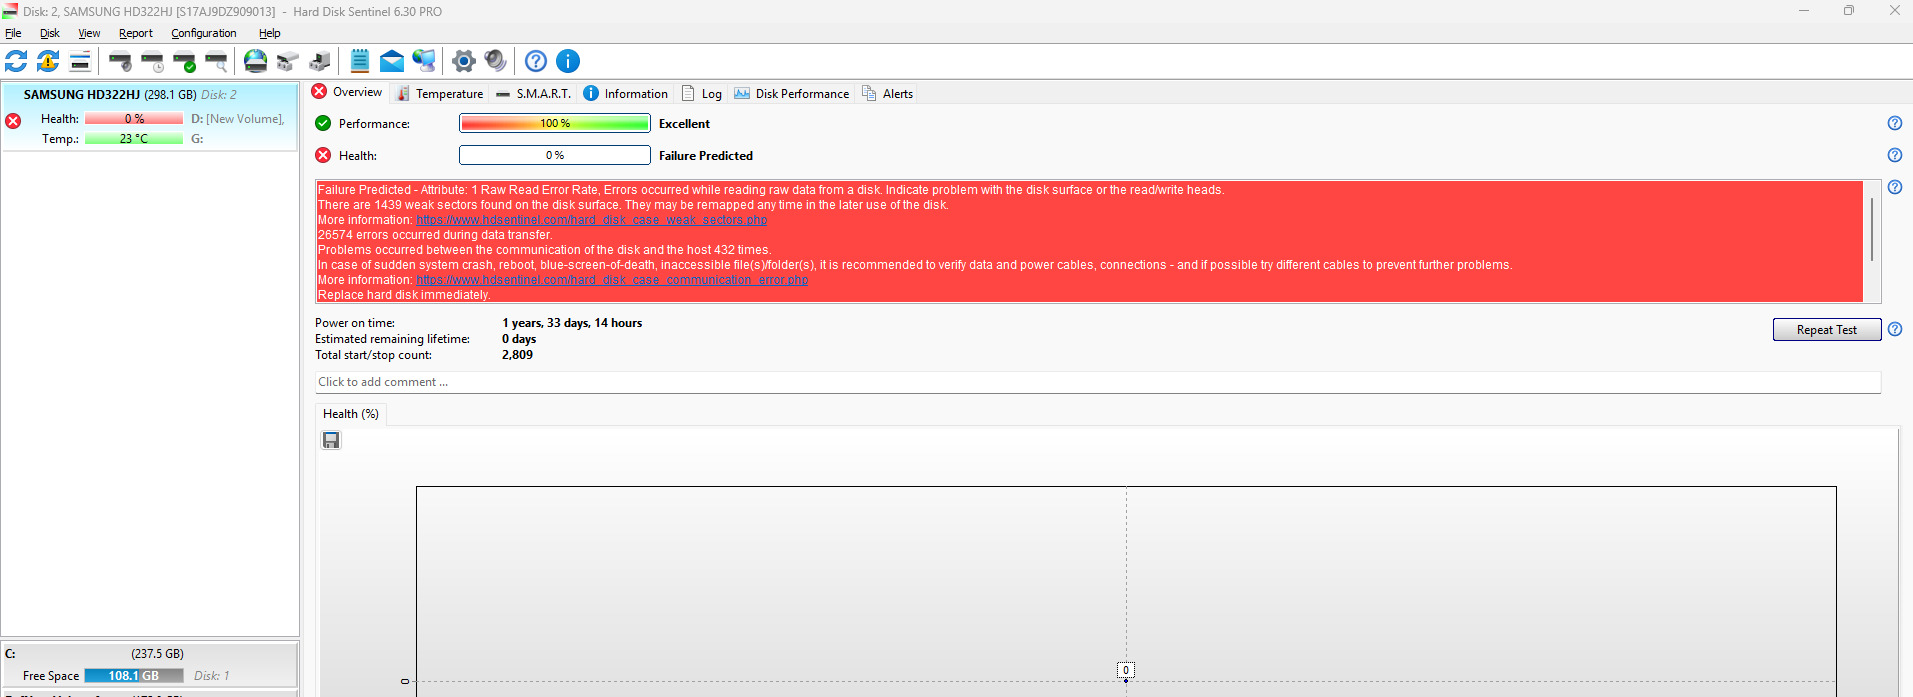Click the blue envelope e-mail icon
Image resolution: width=1913 pixels, height=697 pixels.
tap(392, 61)
